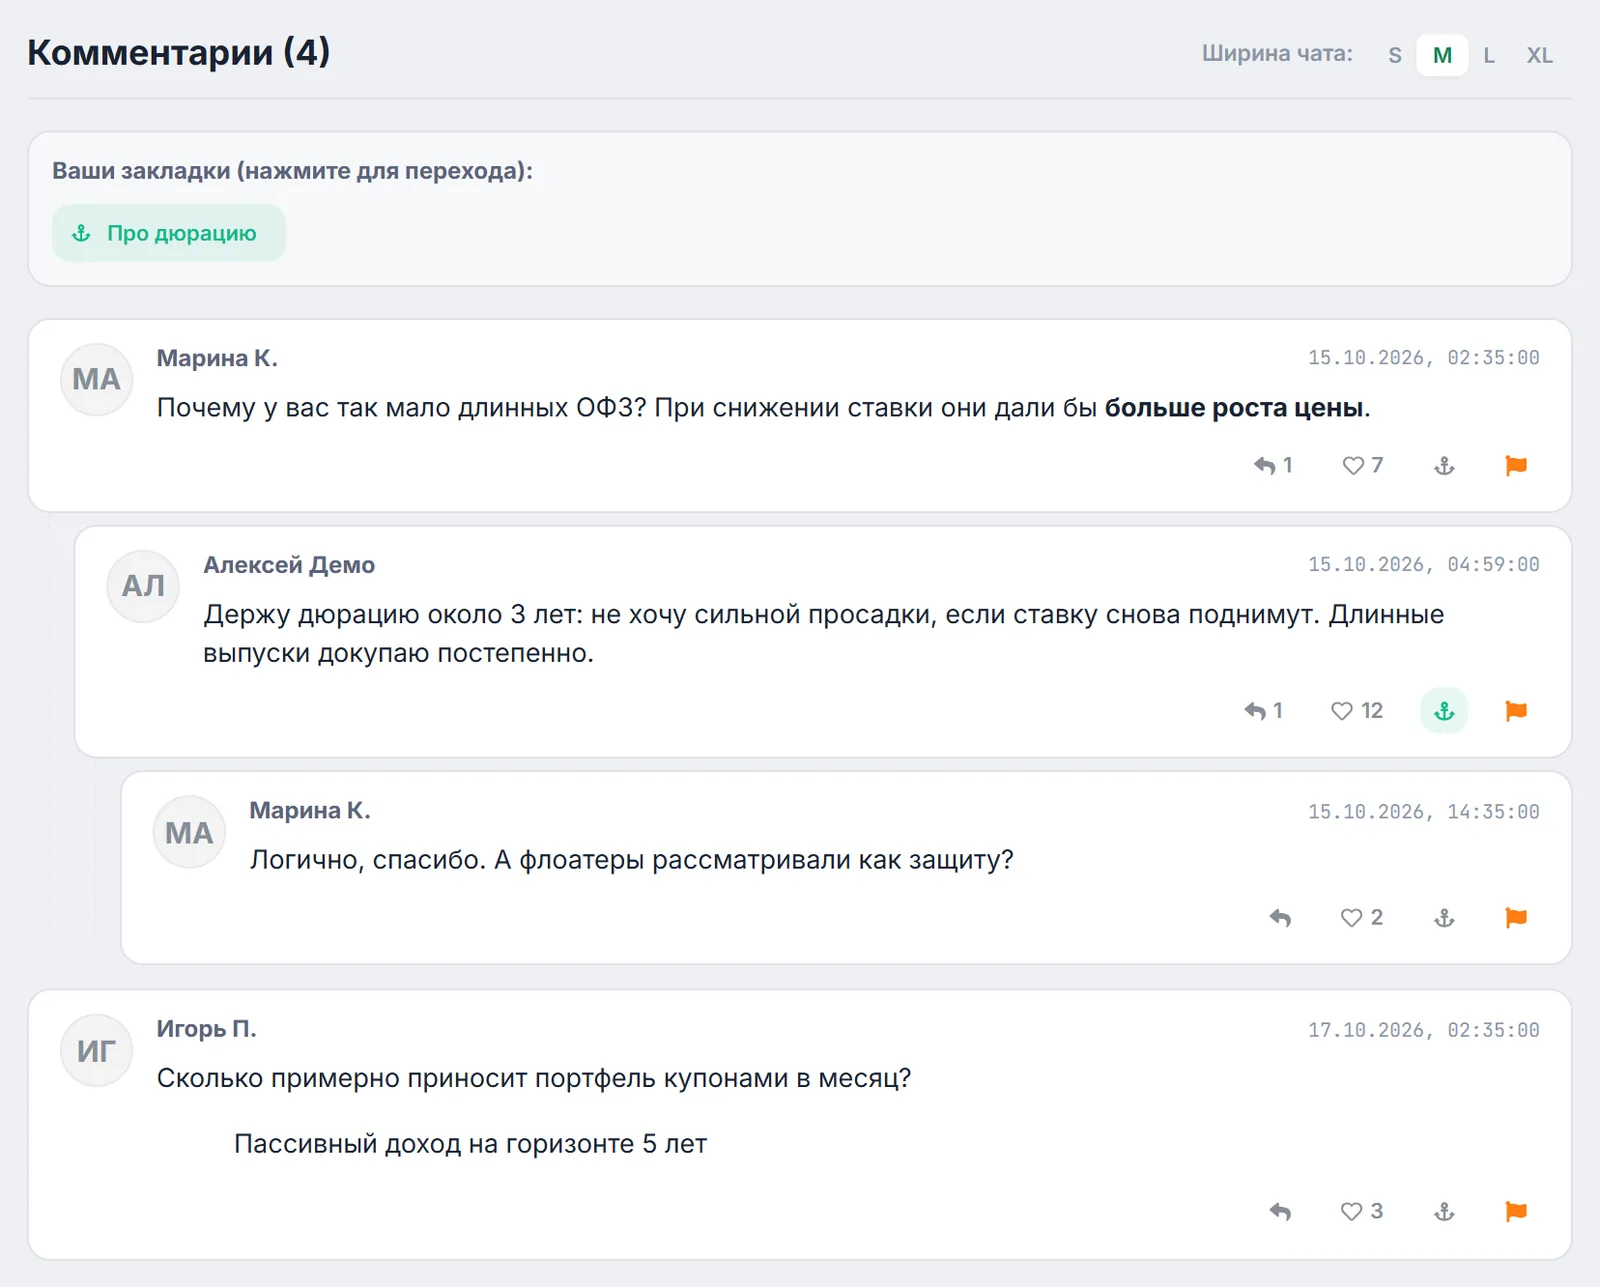Reply to the comment about флоатеры

[x=1280, y=918]
